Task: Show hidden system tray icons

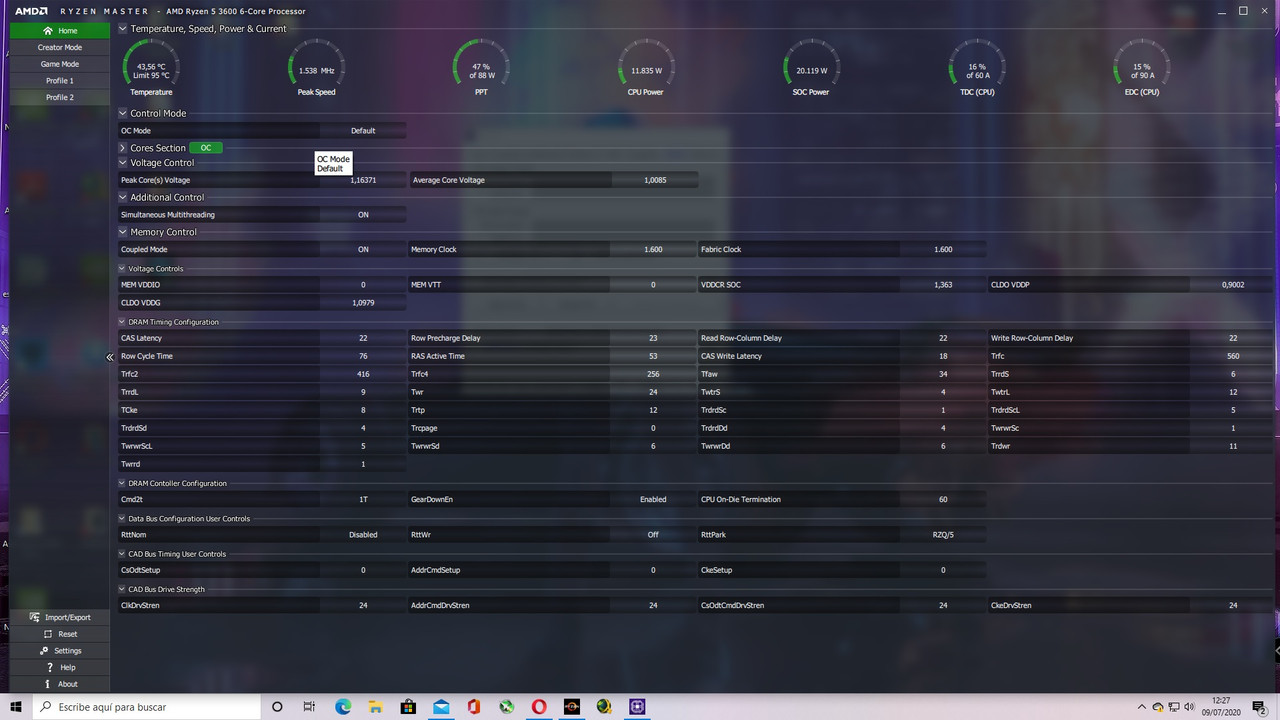Action: coord(1142,707)
